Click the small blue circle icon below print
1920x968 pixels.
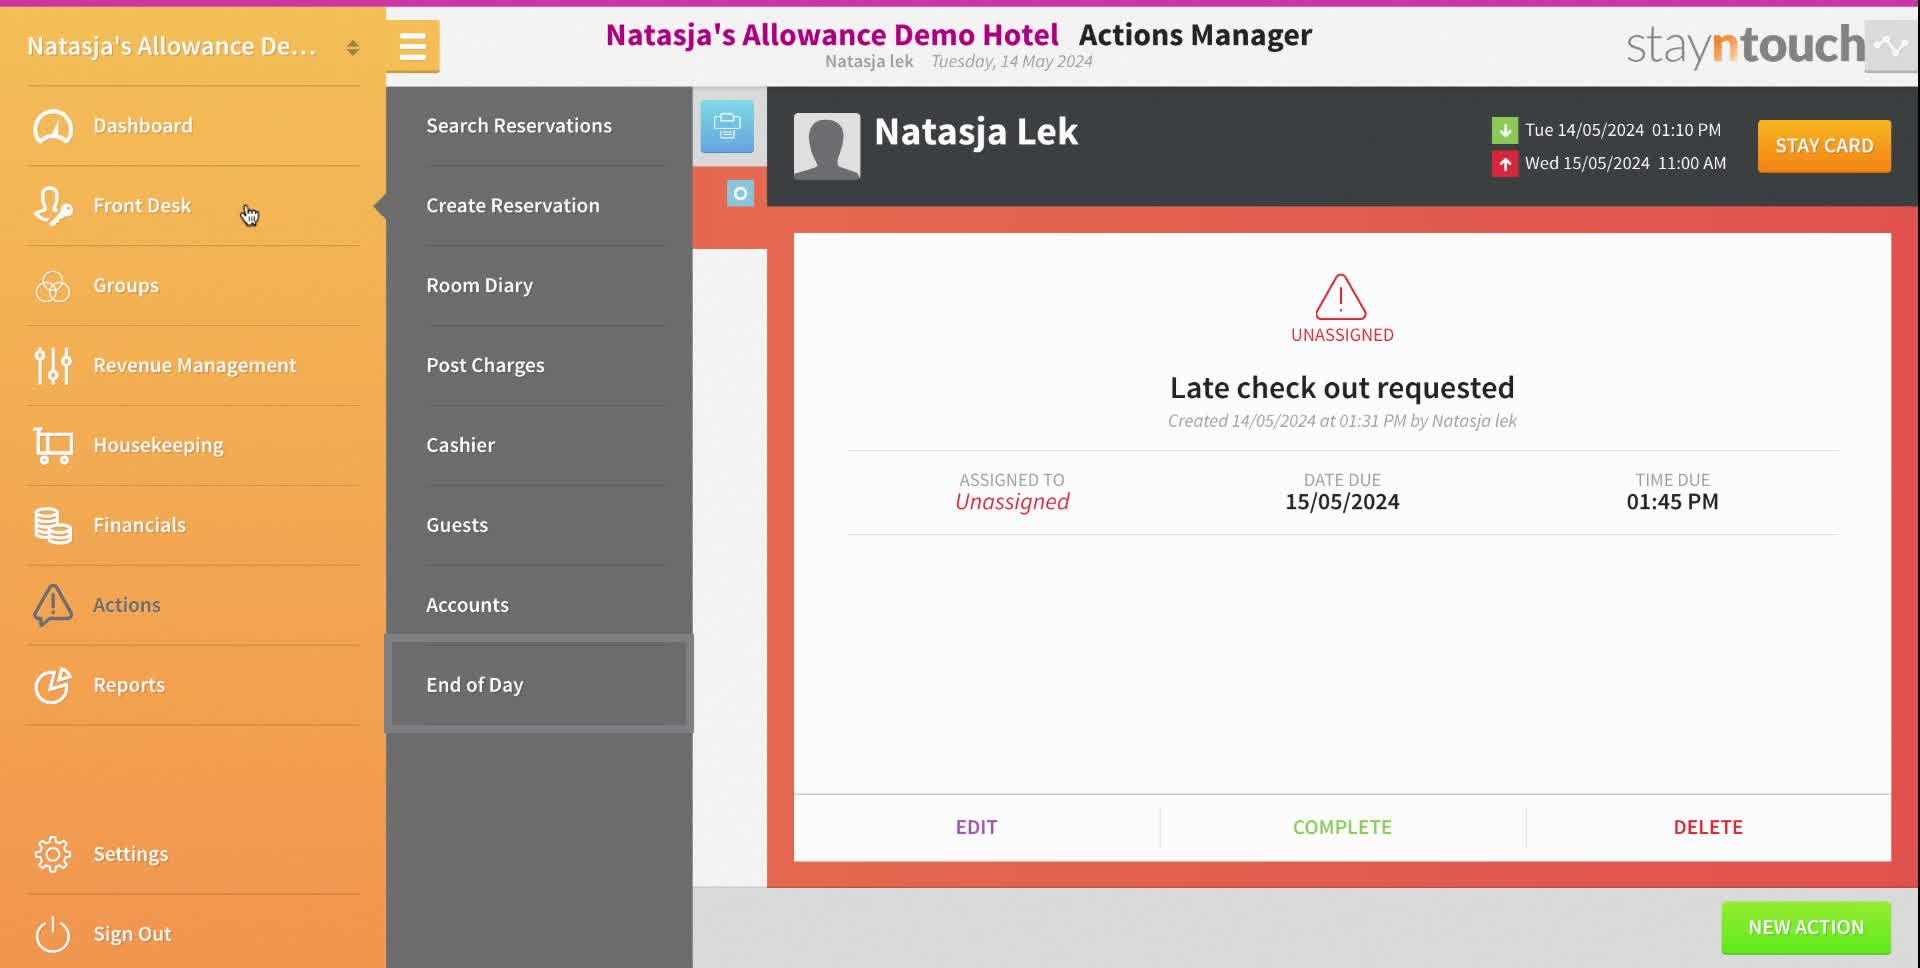pos(740,193)
